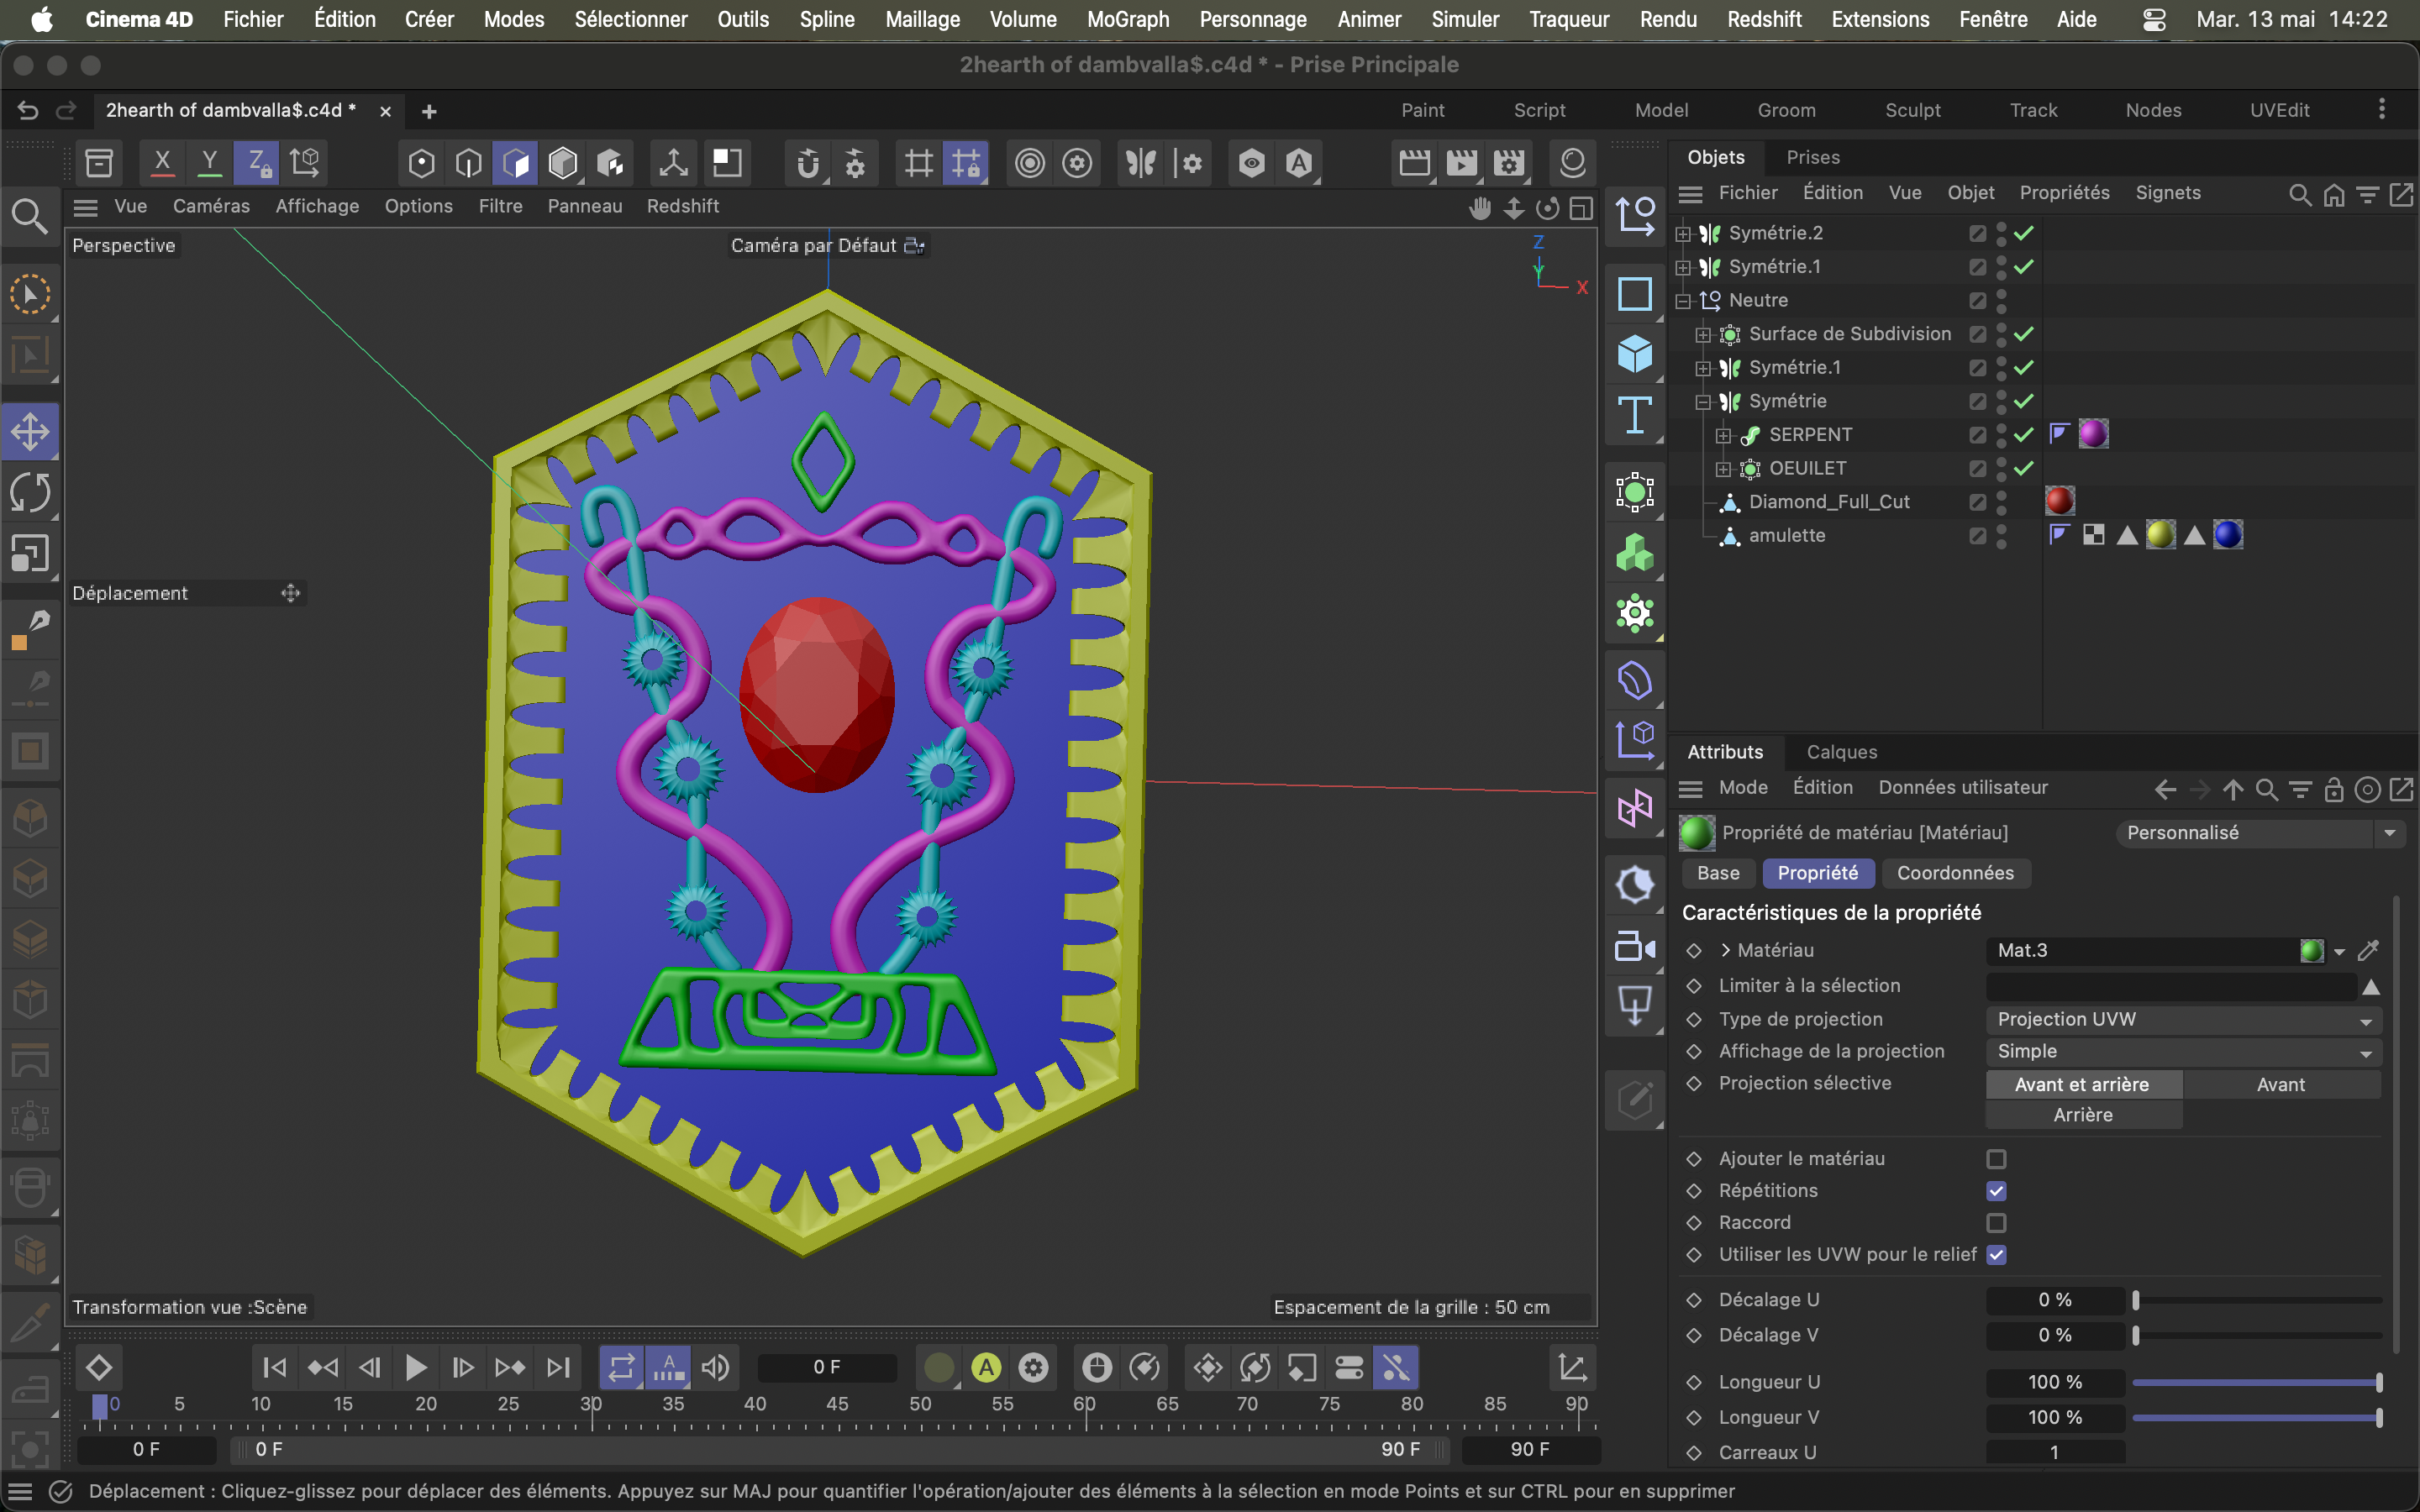Toggle green check of Symétrie.2 object

click(2024, 233)
